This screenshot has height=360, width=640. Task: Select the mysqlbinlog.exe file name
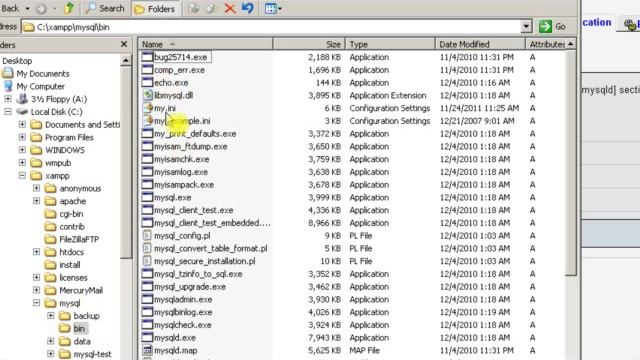[183, 312]
